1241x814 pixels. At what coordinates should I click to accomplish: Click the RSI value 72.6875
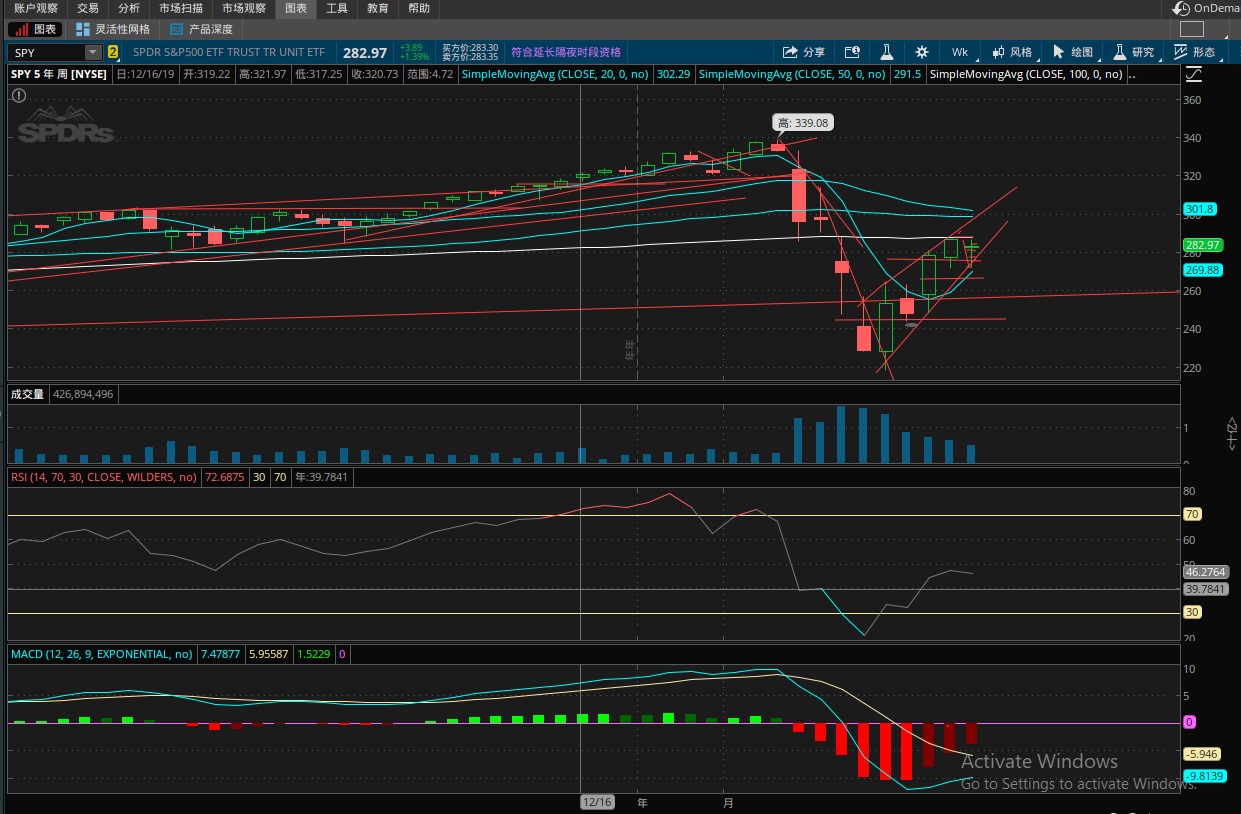pyautogui.click(x=225, y=477)
